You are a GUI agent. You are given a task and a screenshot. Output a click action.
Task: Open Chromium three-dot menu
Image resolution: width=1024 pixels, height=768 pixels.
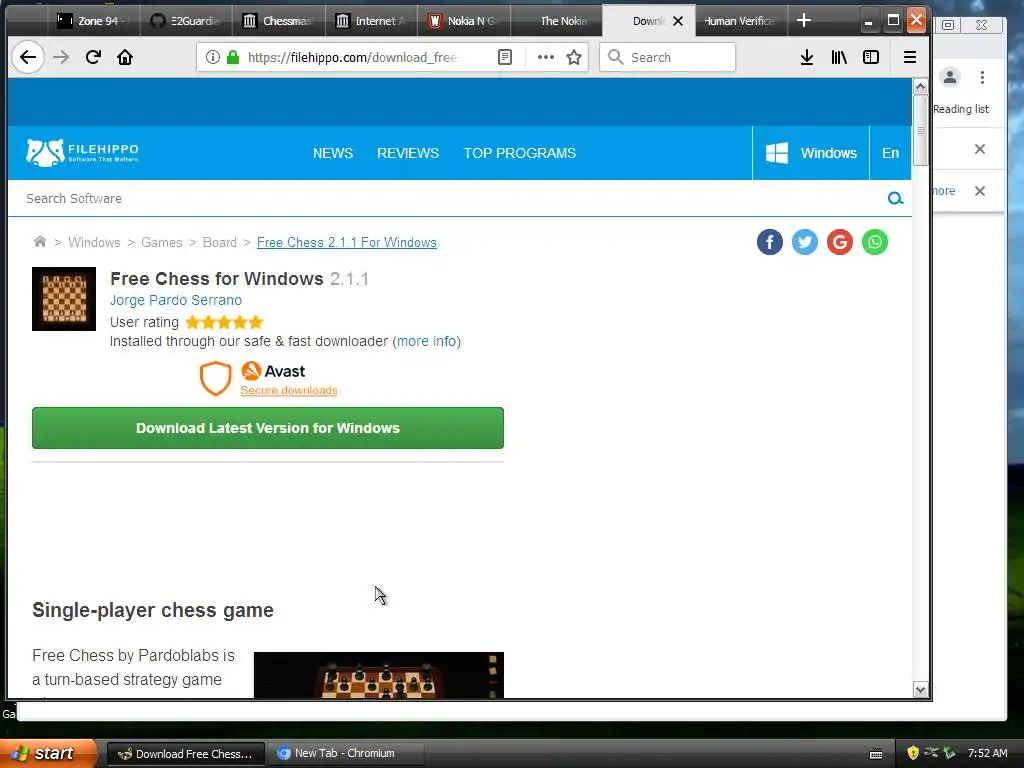point(982,78)
